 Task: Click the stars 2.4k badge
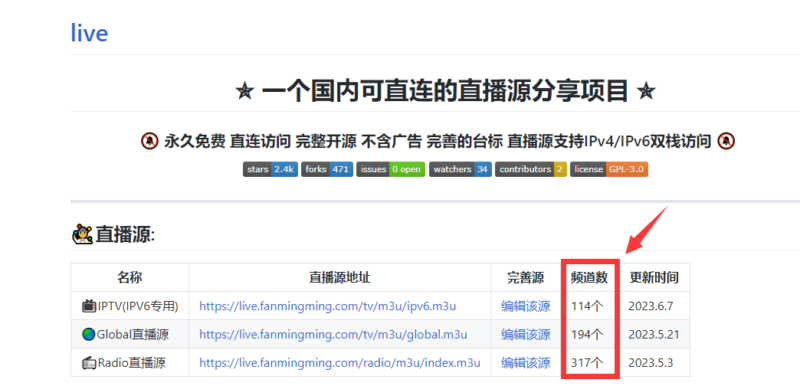tap(270, 169)
